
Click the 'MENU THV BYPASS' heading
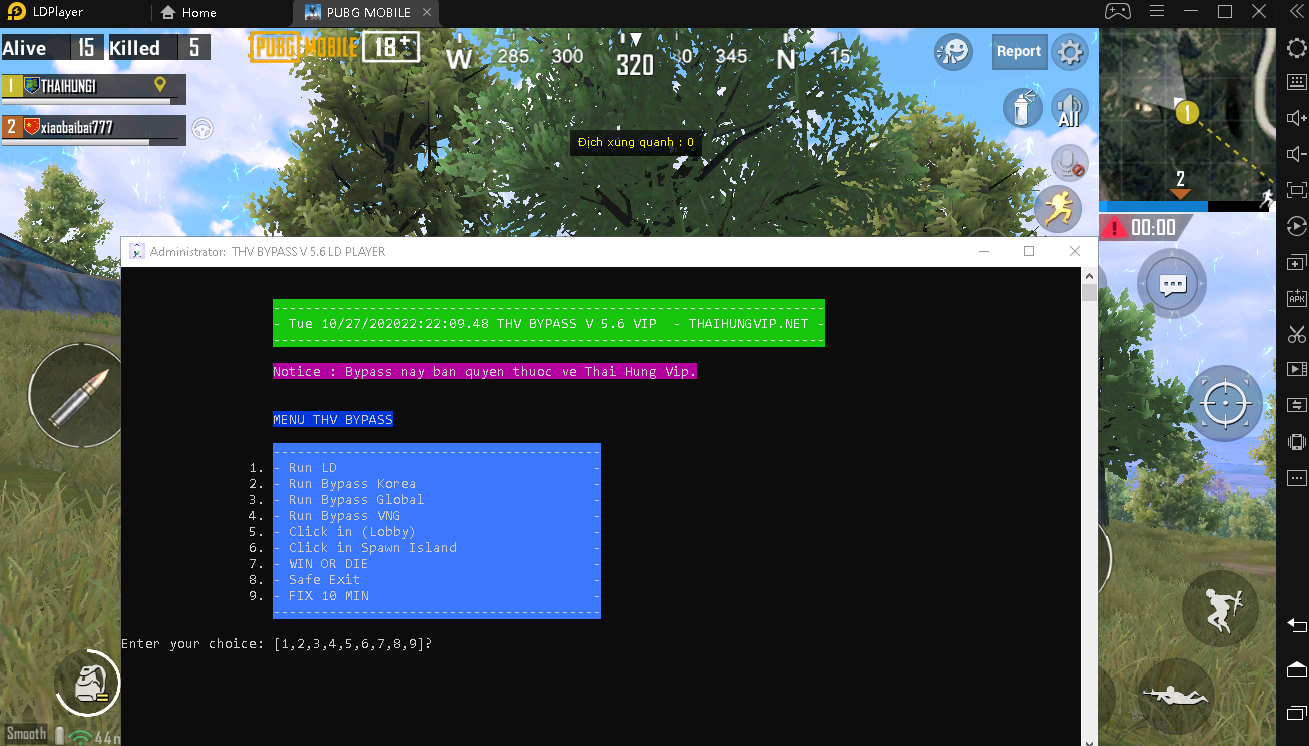pyautogui.click(x=333, y=420)
